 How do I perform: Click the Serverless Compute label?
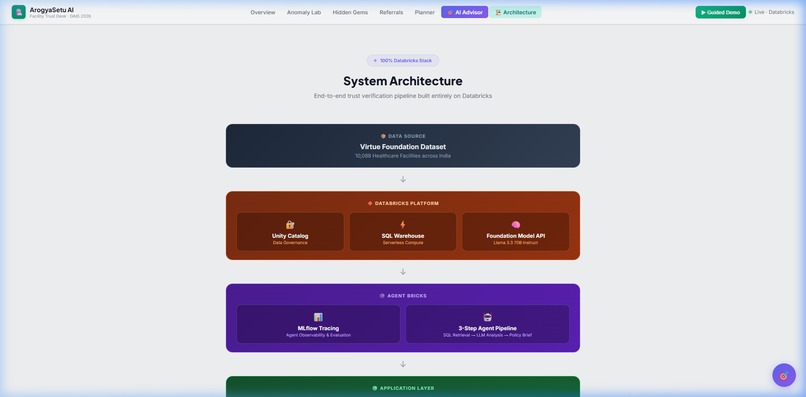pos(402,243)
